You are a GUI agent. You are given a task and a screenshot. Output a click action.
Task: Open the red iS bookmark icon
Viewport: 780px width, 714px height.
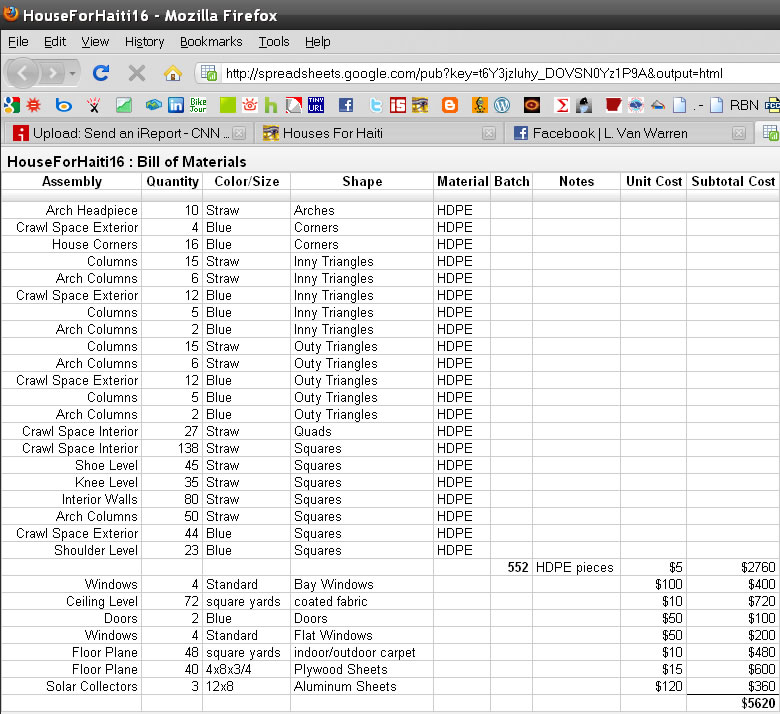pos(397,105)
